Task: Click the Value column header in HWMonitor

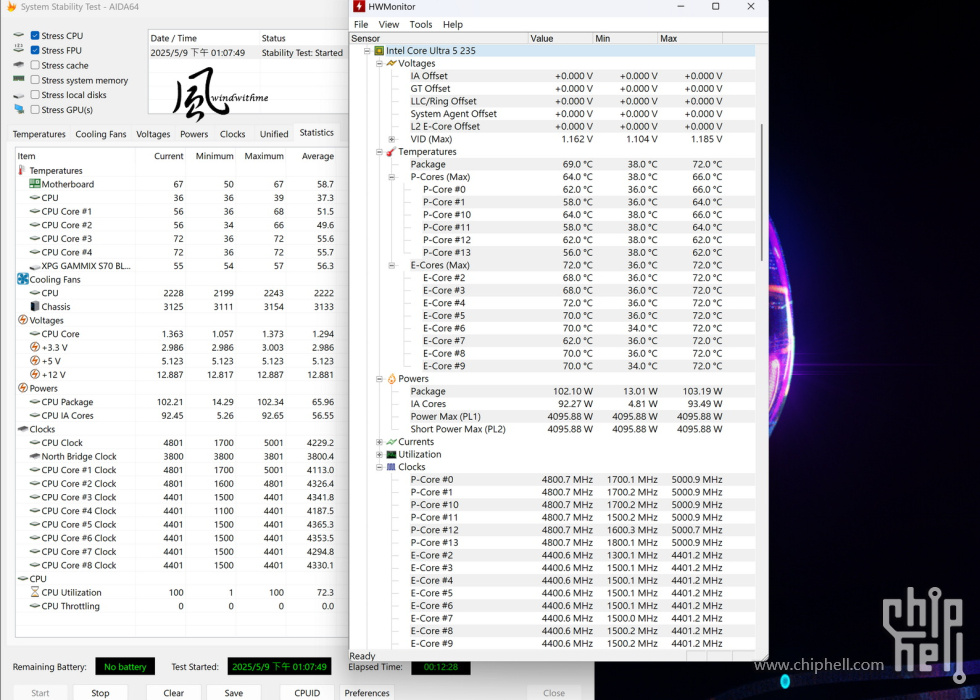Action: 560,38
